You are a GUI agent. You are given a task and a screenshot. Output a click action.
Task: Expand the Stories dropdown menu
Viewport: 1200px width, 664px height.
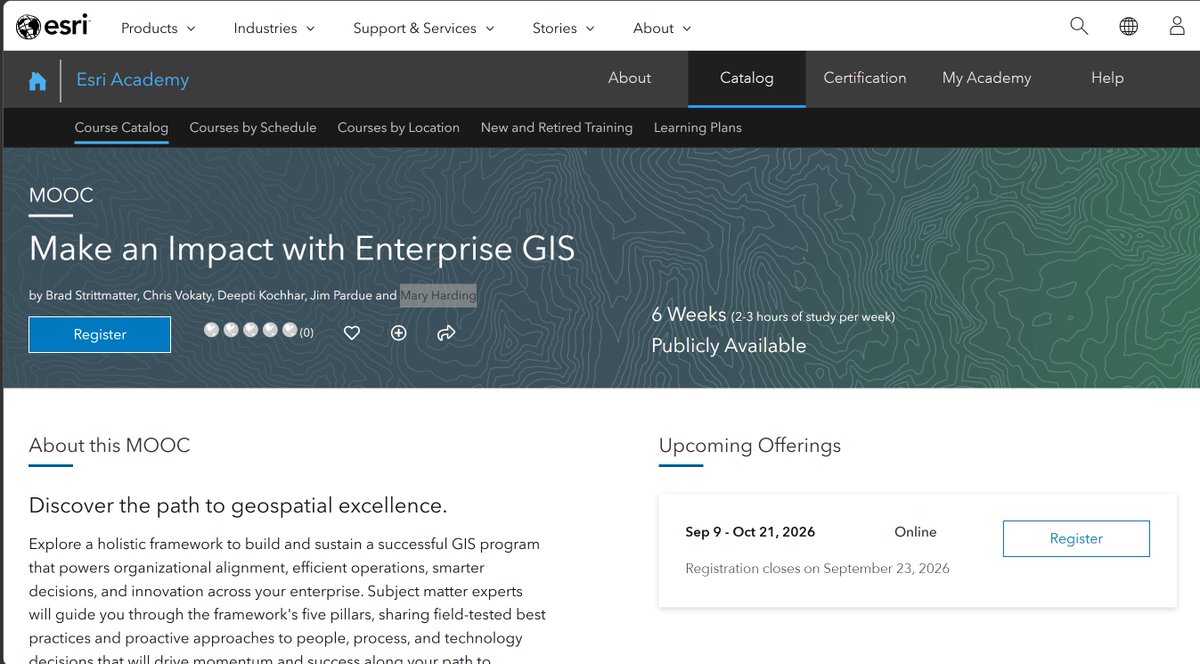point(563,28)
